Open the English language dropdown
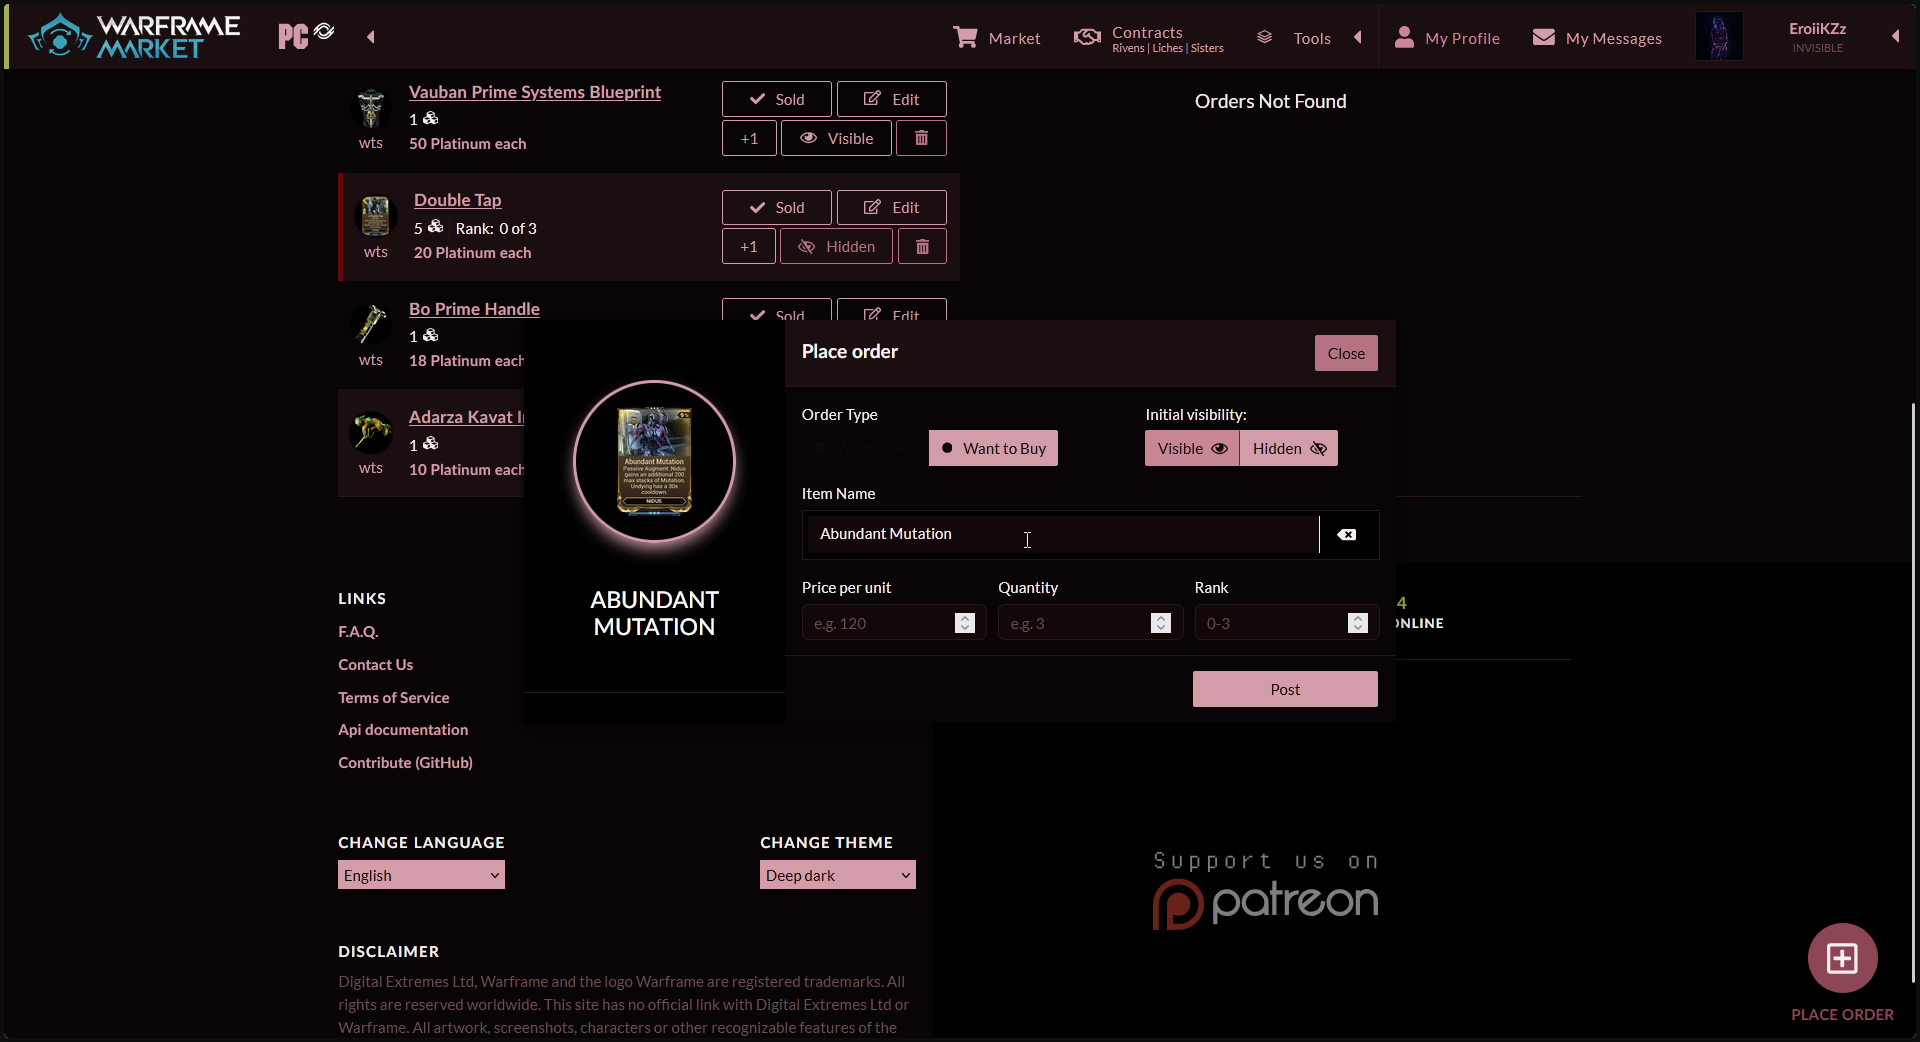Screen dimensions: 1920x1042 (421, 875)
